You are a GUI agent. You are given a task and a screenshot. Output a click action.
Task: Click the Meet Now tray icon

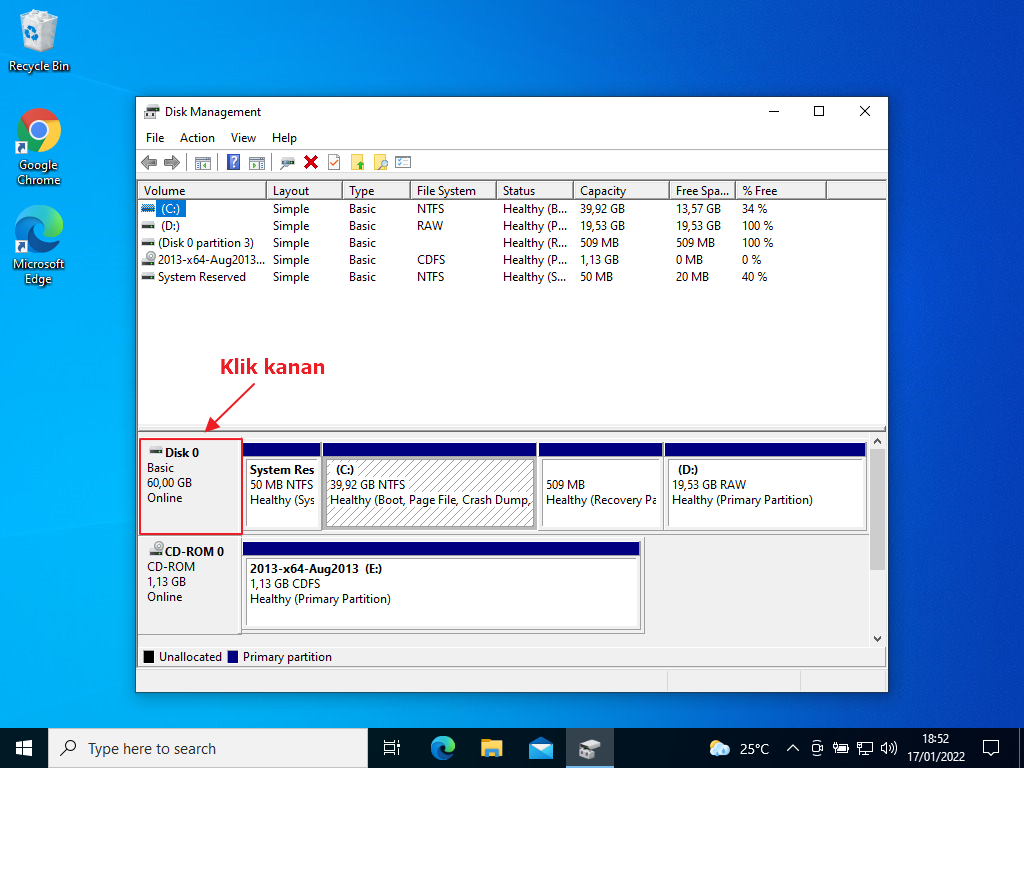pyautogui.click(x=817, y=749)
